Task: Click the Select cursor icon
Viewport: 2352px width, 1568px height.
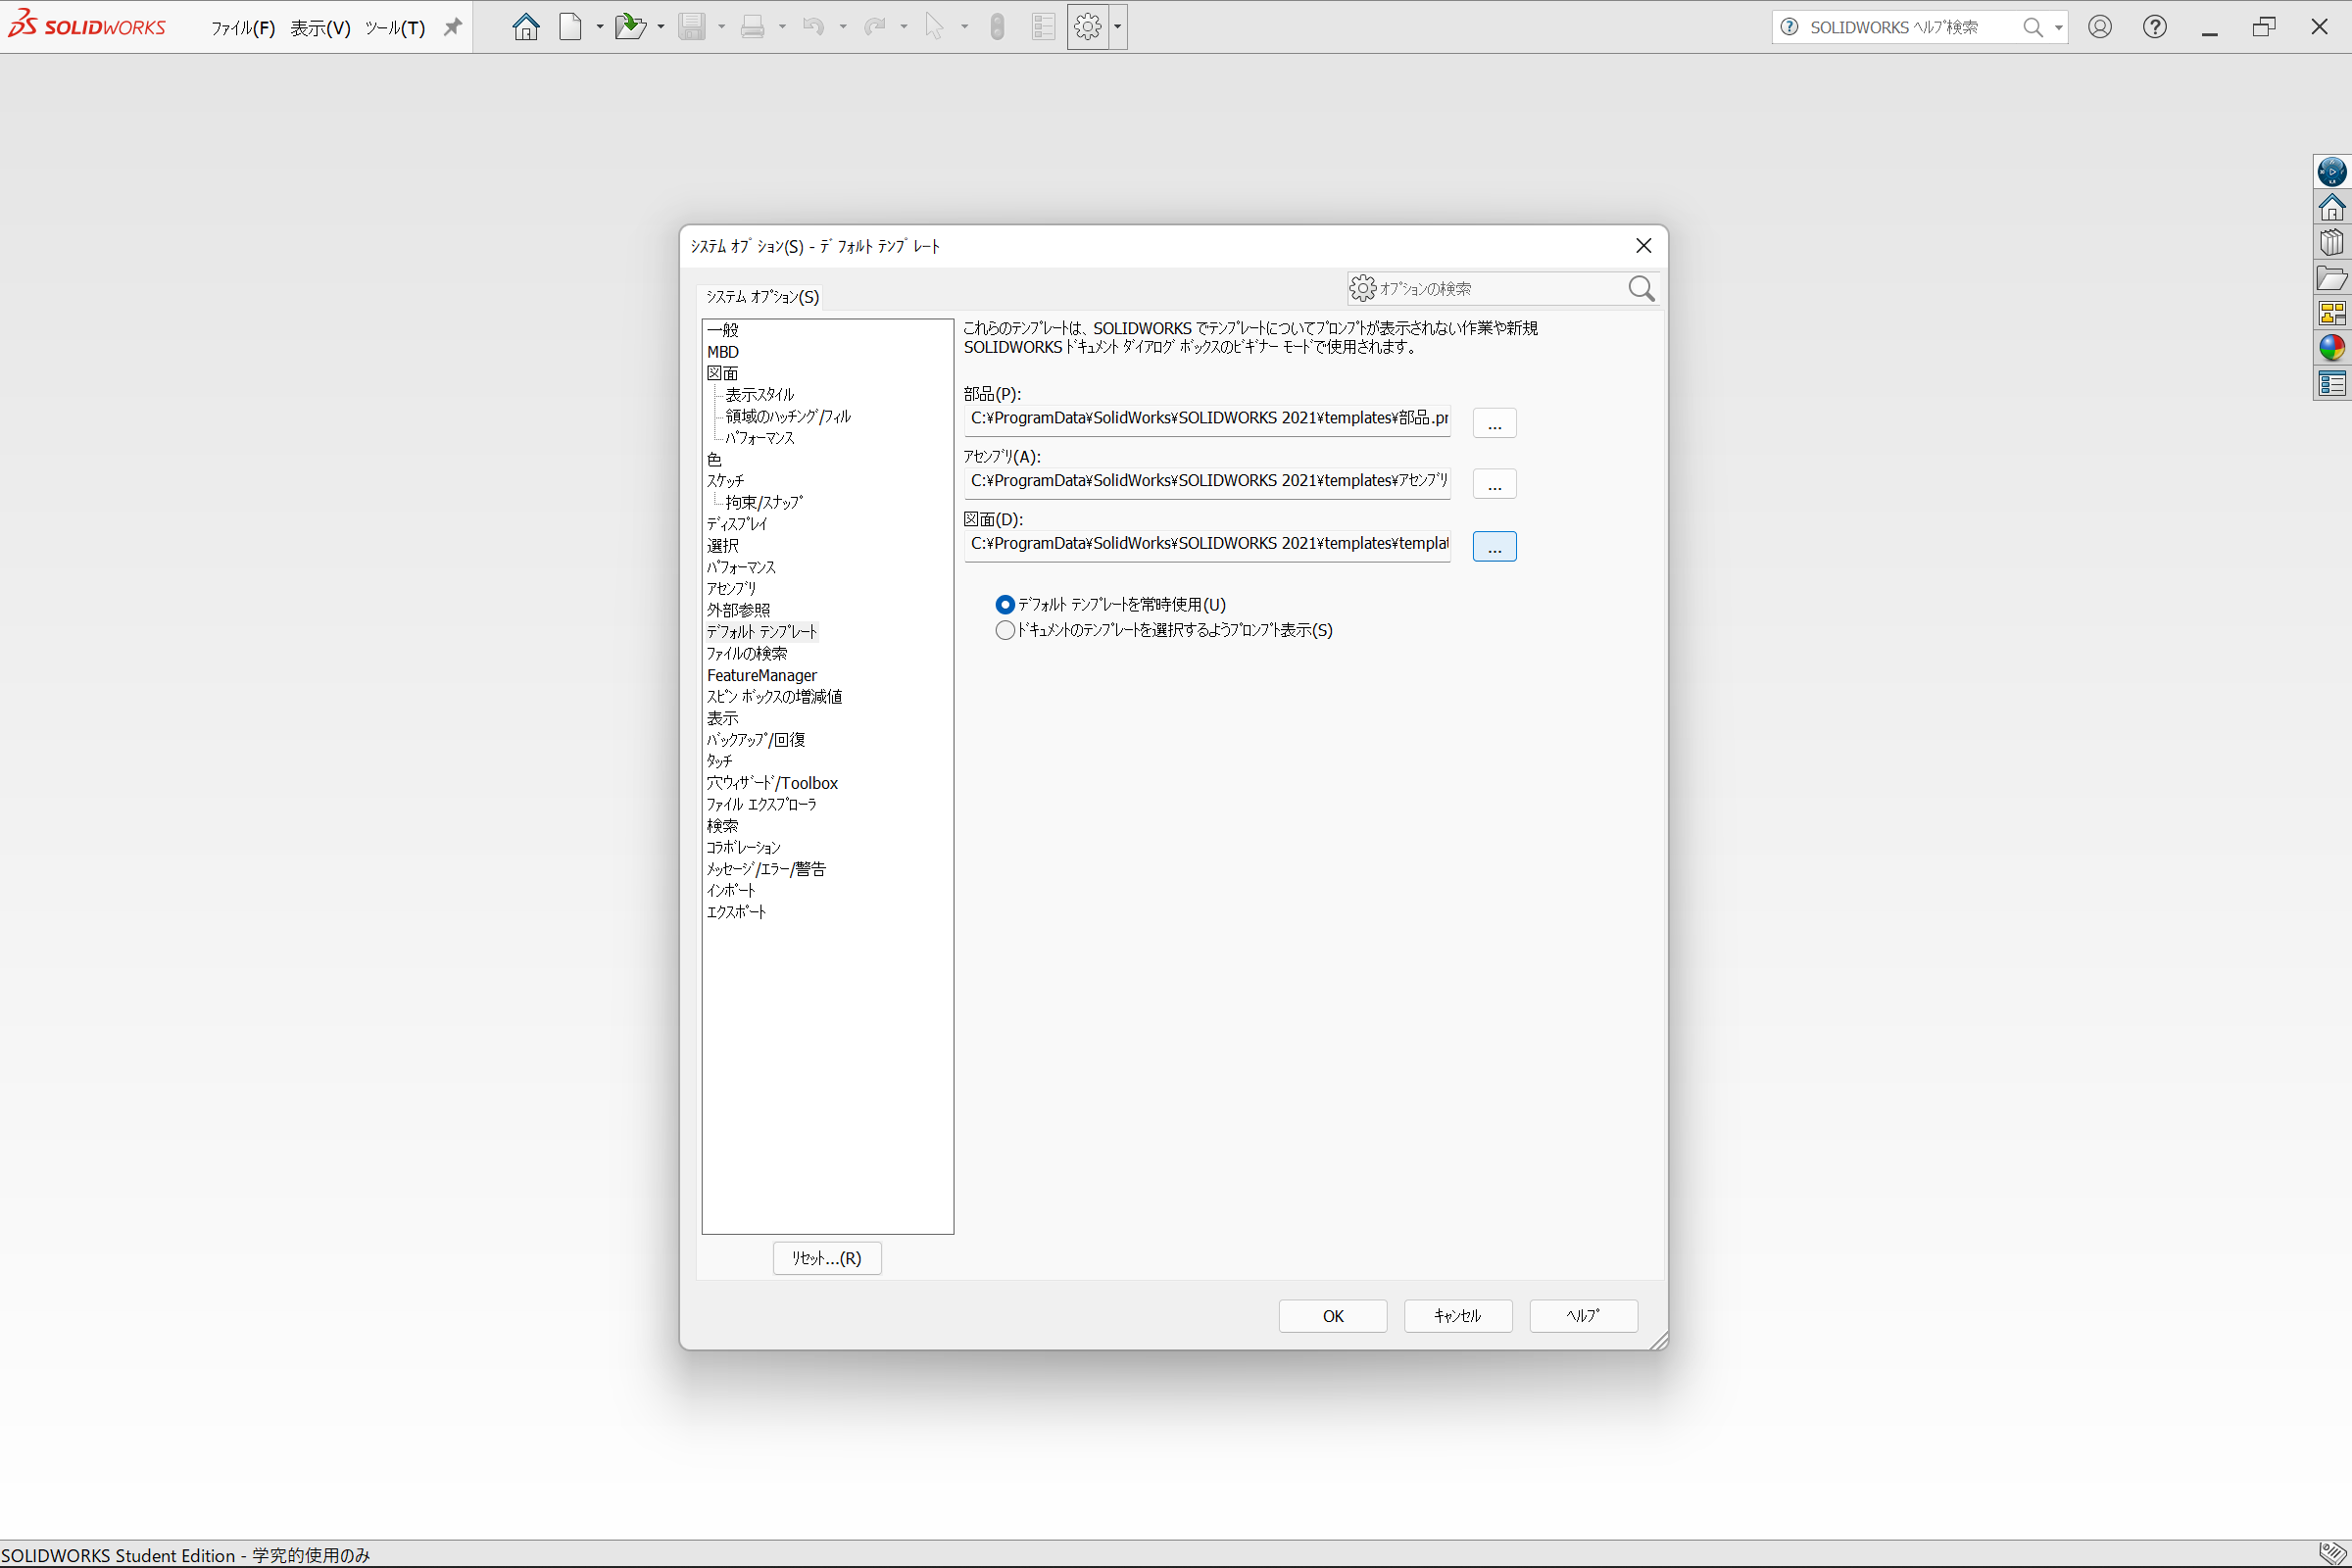Action: click(935, 27)
